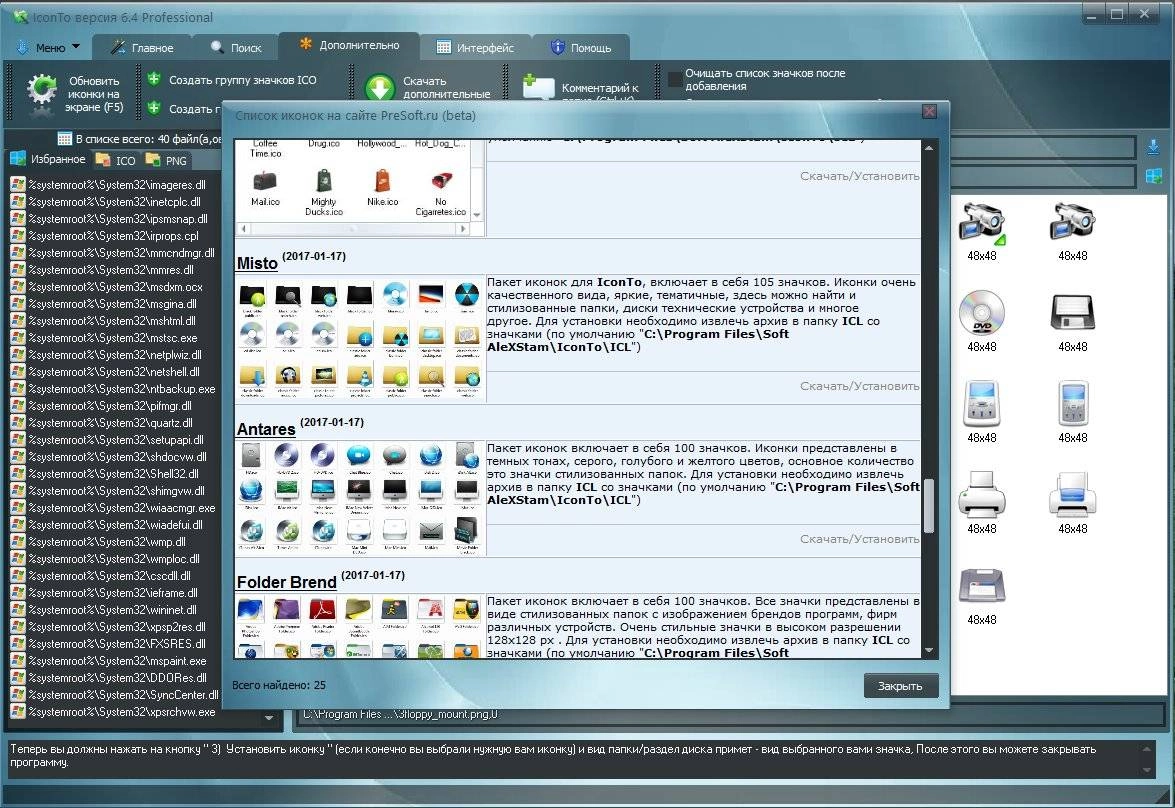The height and width of the screenshot is (808, 1175).
Task: Open the Помощь tab
Action: [581, 47]
